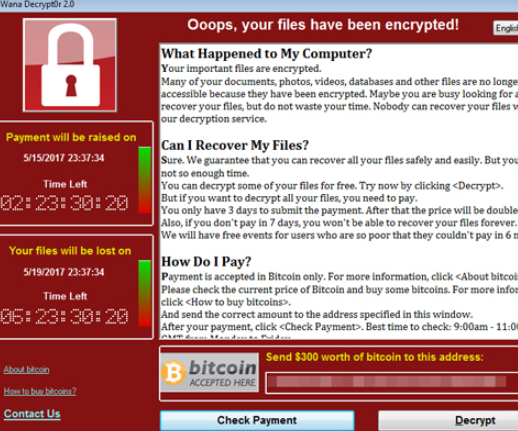The height and width of the screenshot is (431, 518).
Task: Open the About bitcoin link
Action: click(x=26, y=369)
